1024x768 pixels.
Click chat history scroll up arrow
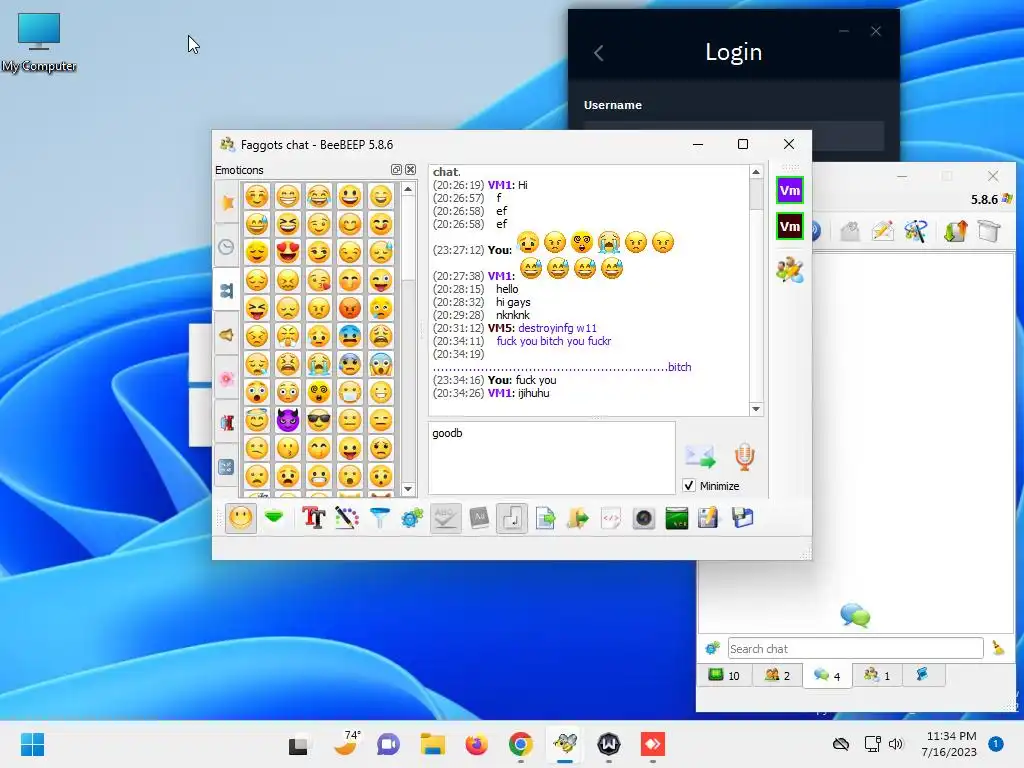(756, 172)
